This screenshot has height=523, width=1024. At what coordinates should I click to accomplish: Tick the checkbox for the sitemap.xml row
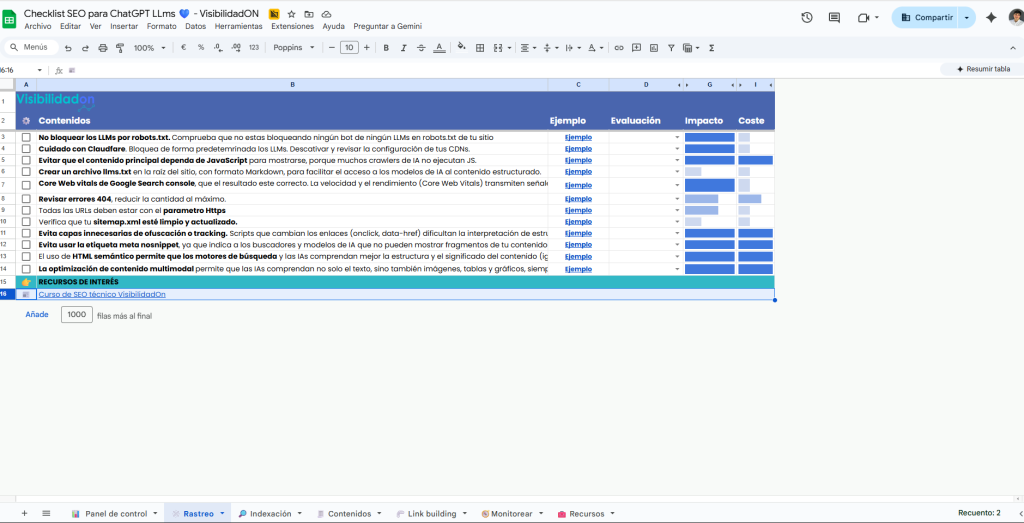[x=27, y=221]
